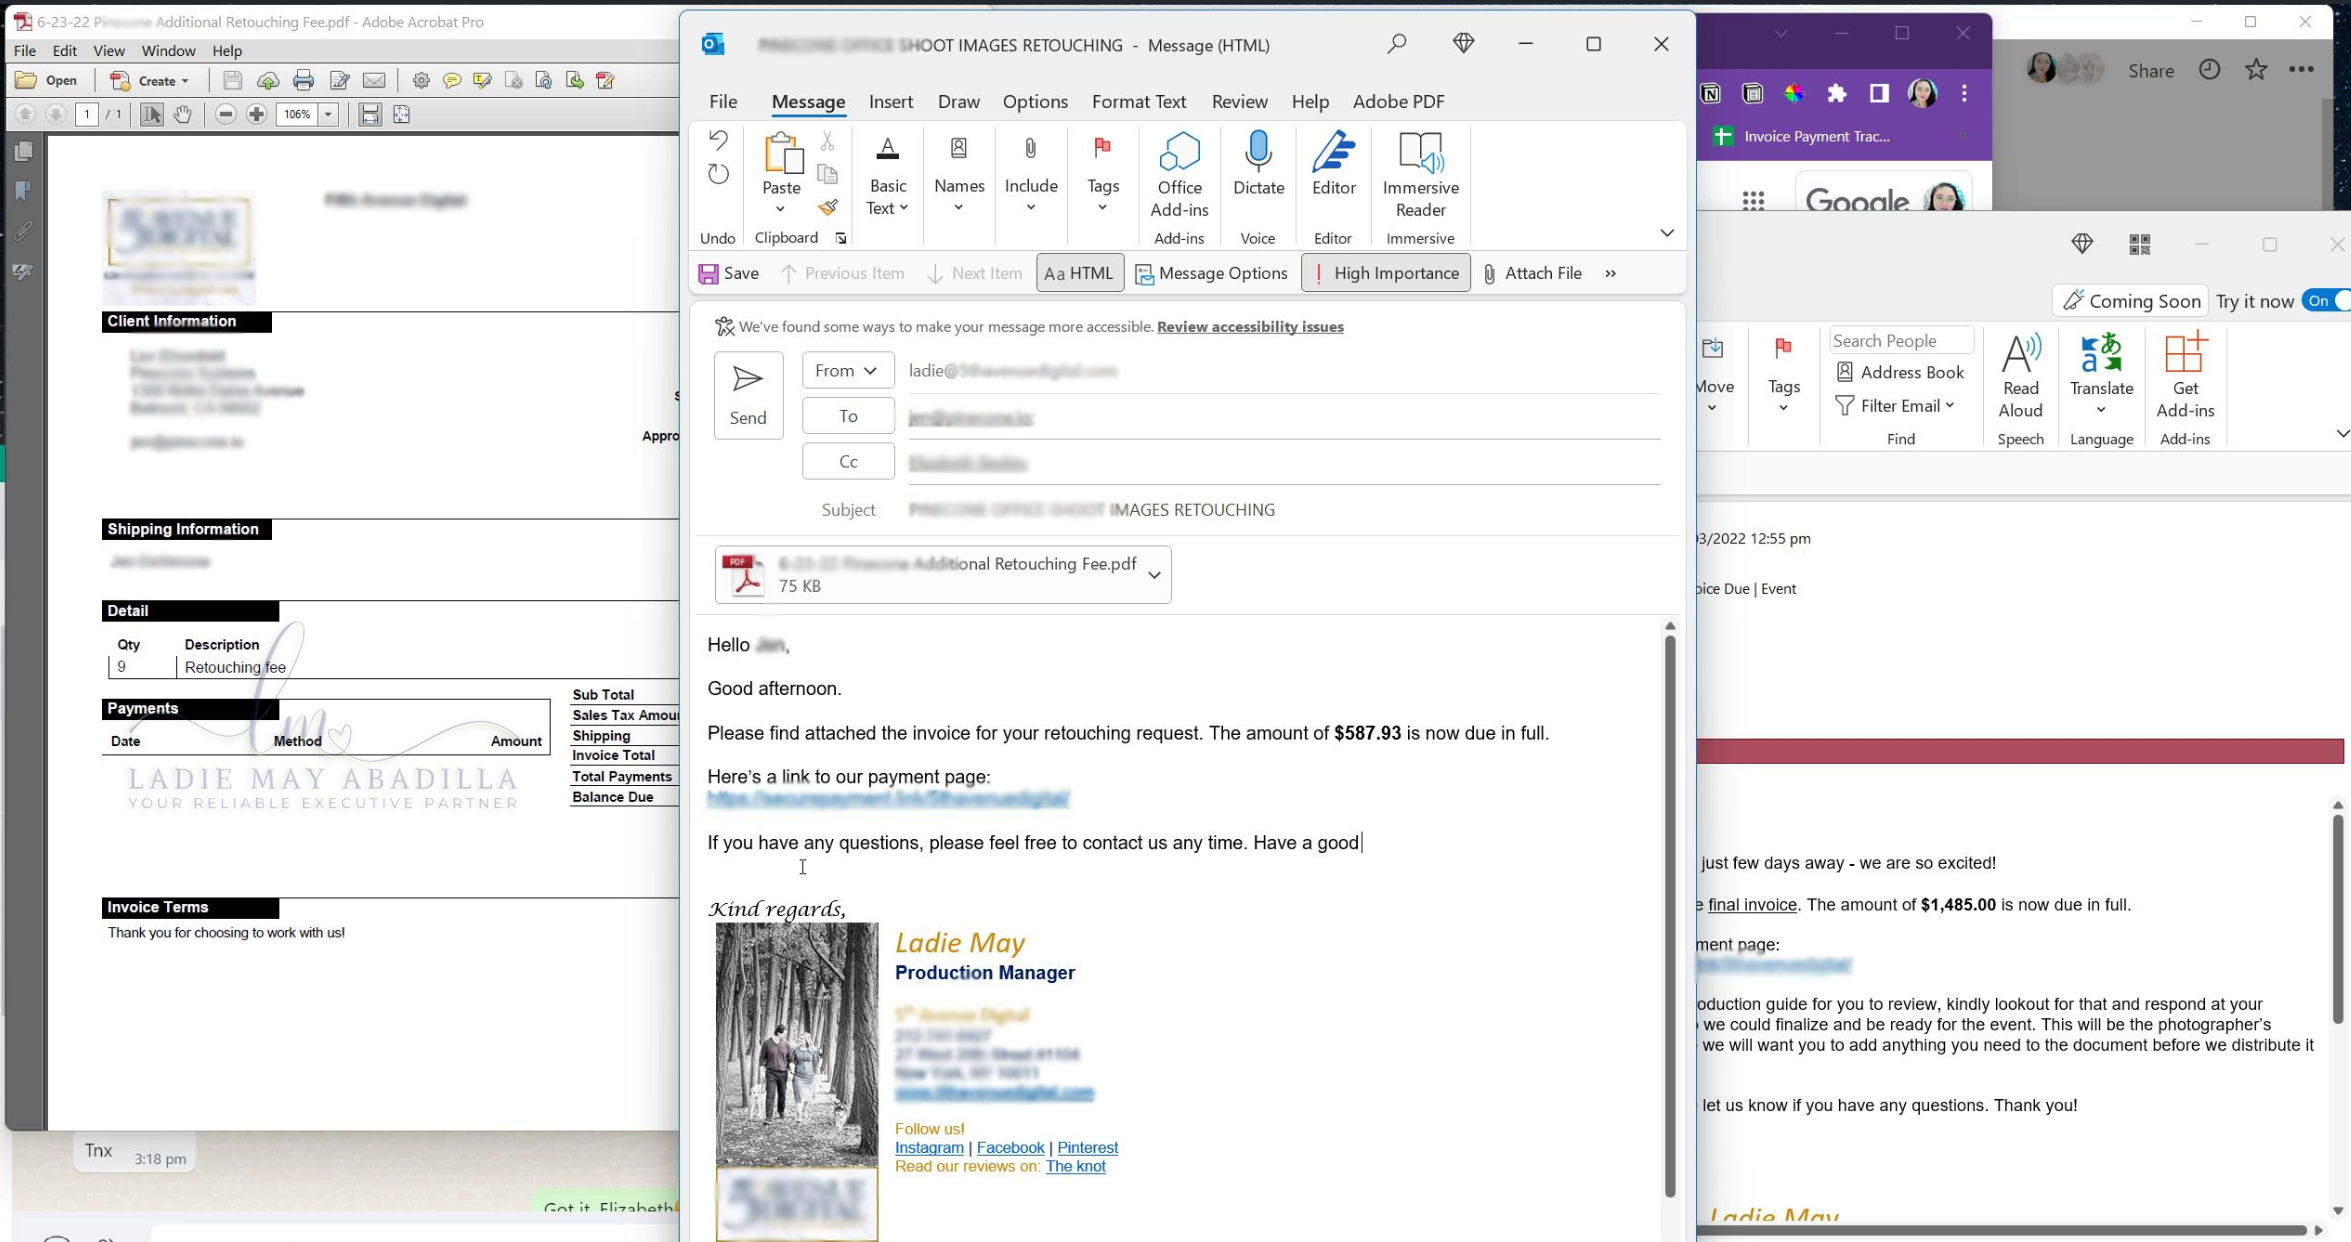The image size is (2351, 1242).
Task: Click Review accessibility issues link
Action: (x=1250, y=326)
